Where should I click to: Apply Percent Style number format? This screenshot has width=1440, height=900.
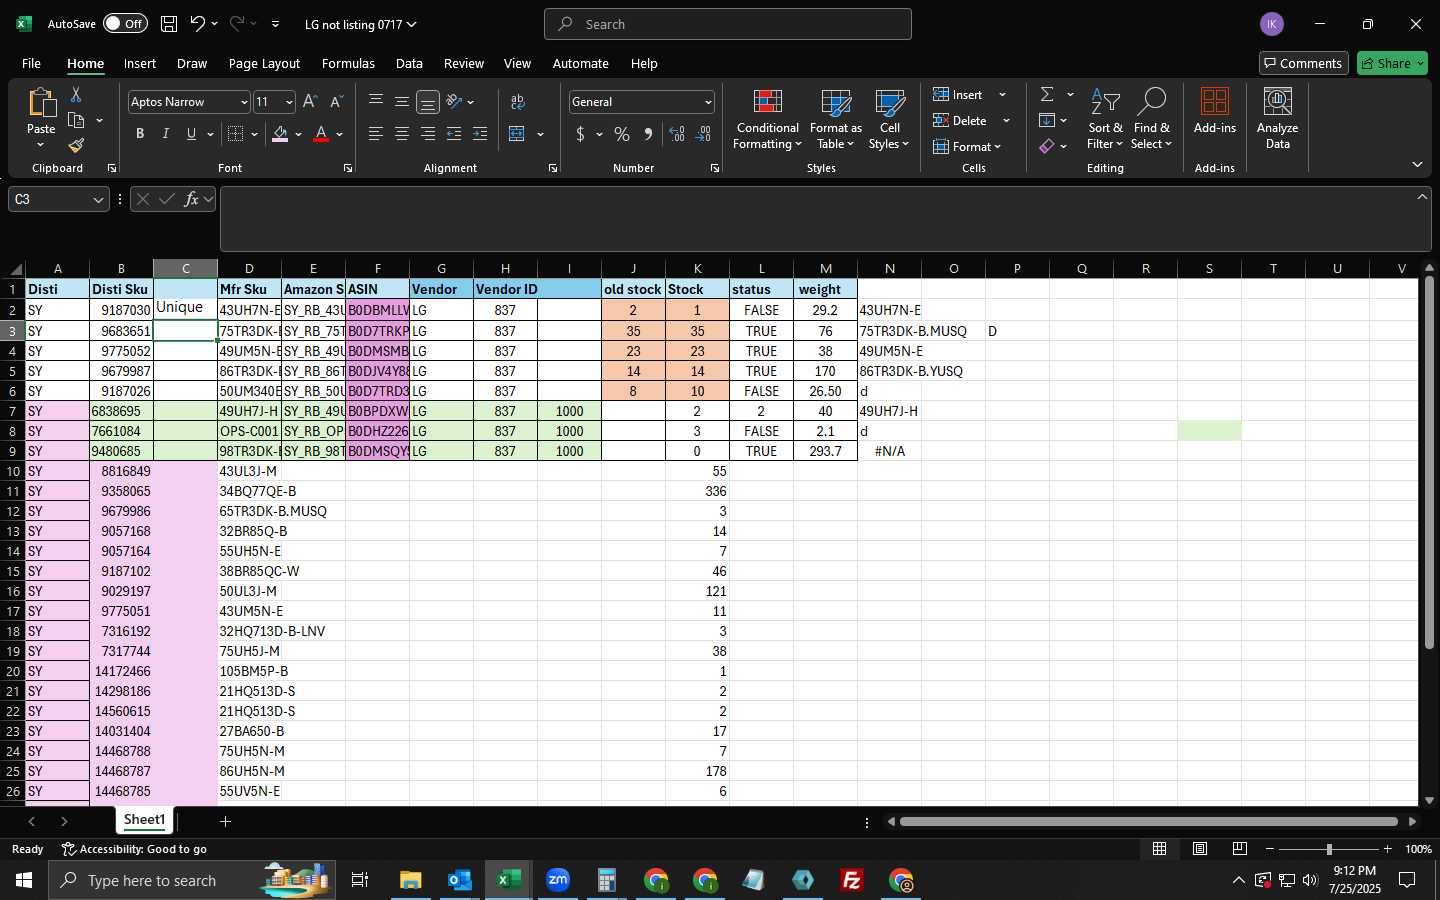click(x=622, y=134)
